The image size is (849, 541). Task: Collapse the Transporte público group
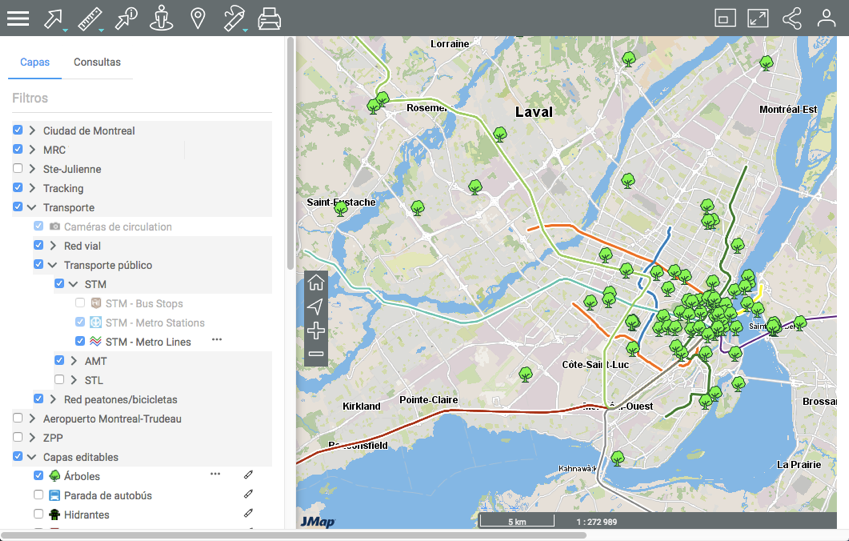point(53,265)
